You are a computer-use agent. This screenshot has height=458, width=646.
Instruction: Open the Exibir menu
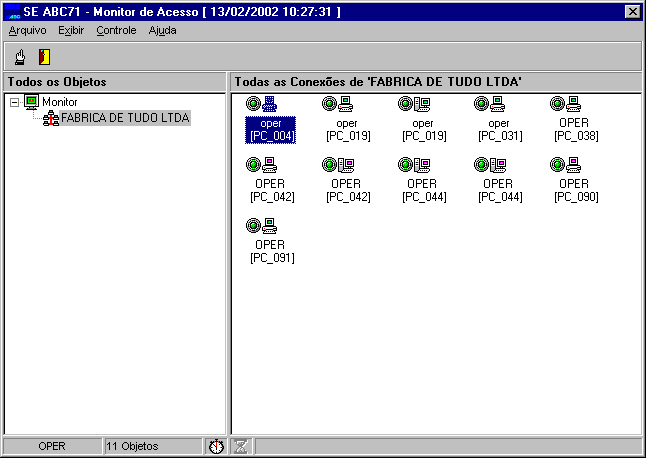point(71,30)
